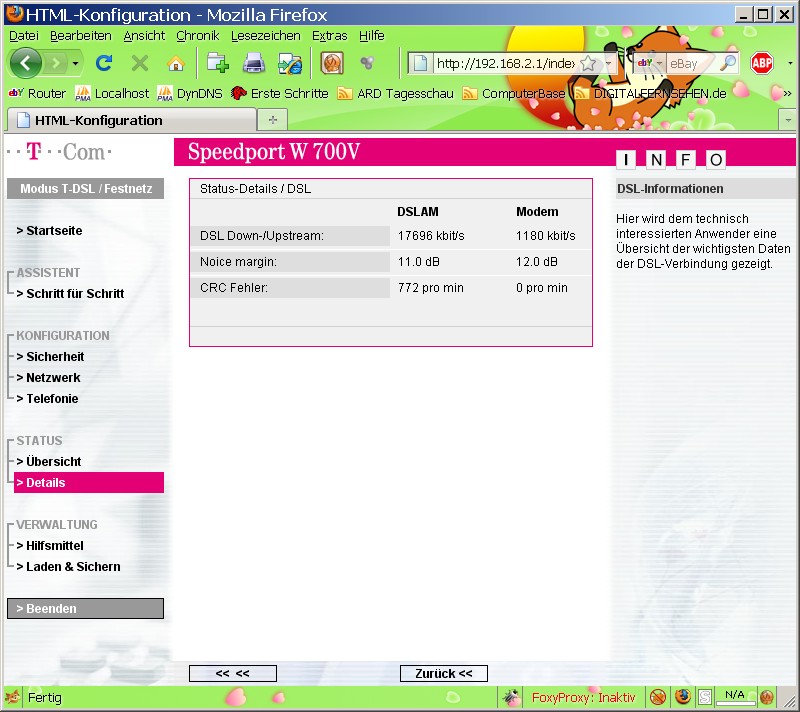Click the FoxyProxy: Inaktiv status text
Viewport: 800px width, 712px height.
pos(583,697)
